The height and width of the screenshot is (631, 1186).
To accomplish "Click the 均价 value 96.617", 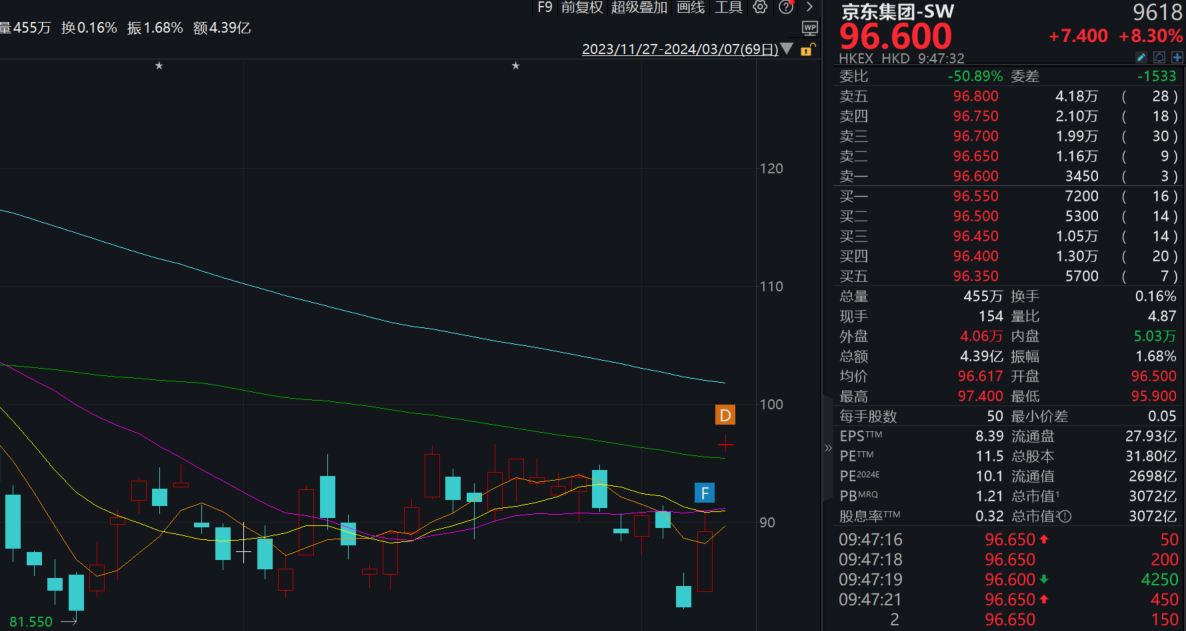I will click(x=980, y=376).
